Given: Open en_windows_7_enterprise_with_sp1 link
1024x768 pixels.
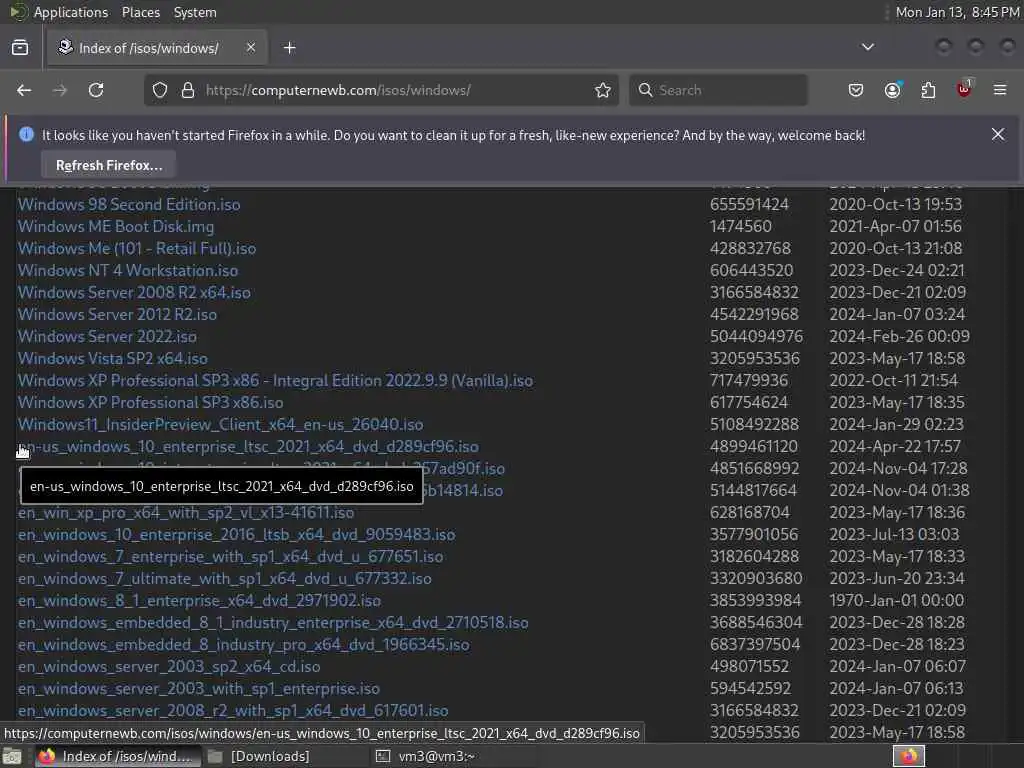Looking at the screenshot, I should pos(231,556).
